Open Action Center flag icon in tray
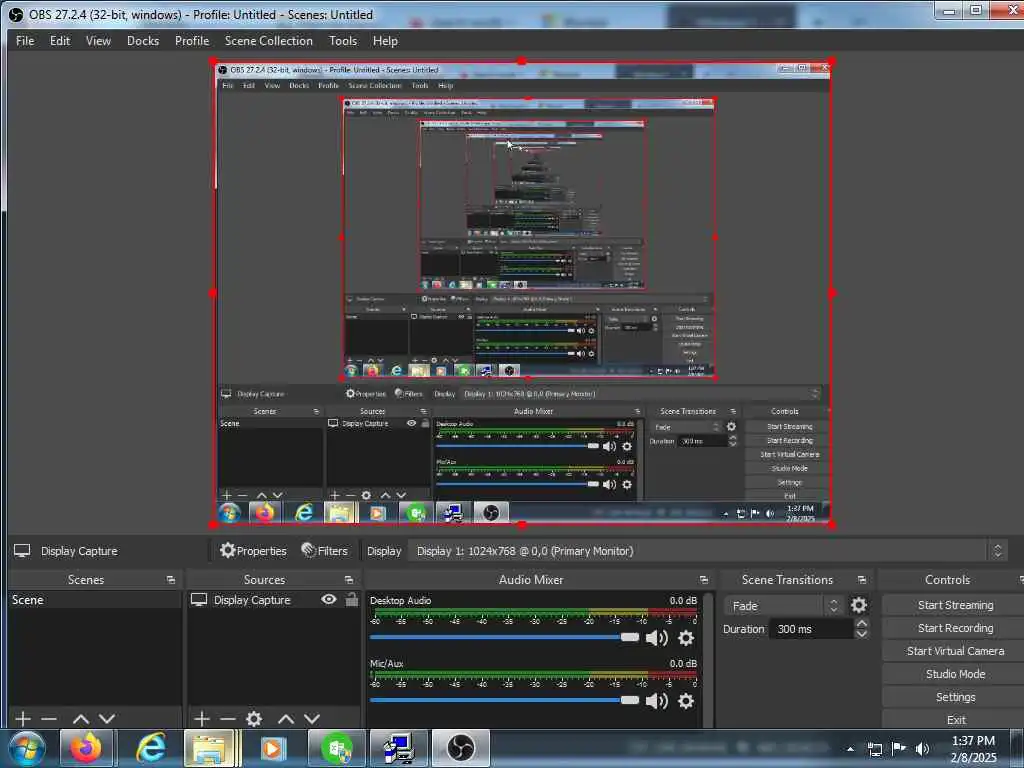The width and height of the screenshot is (1024, 768). point(899,748)
